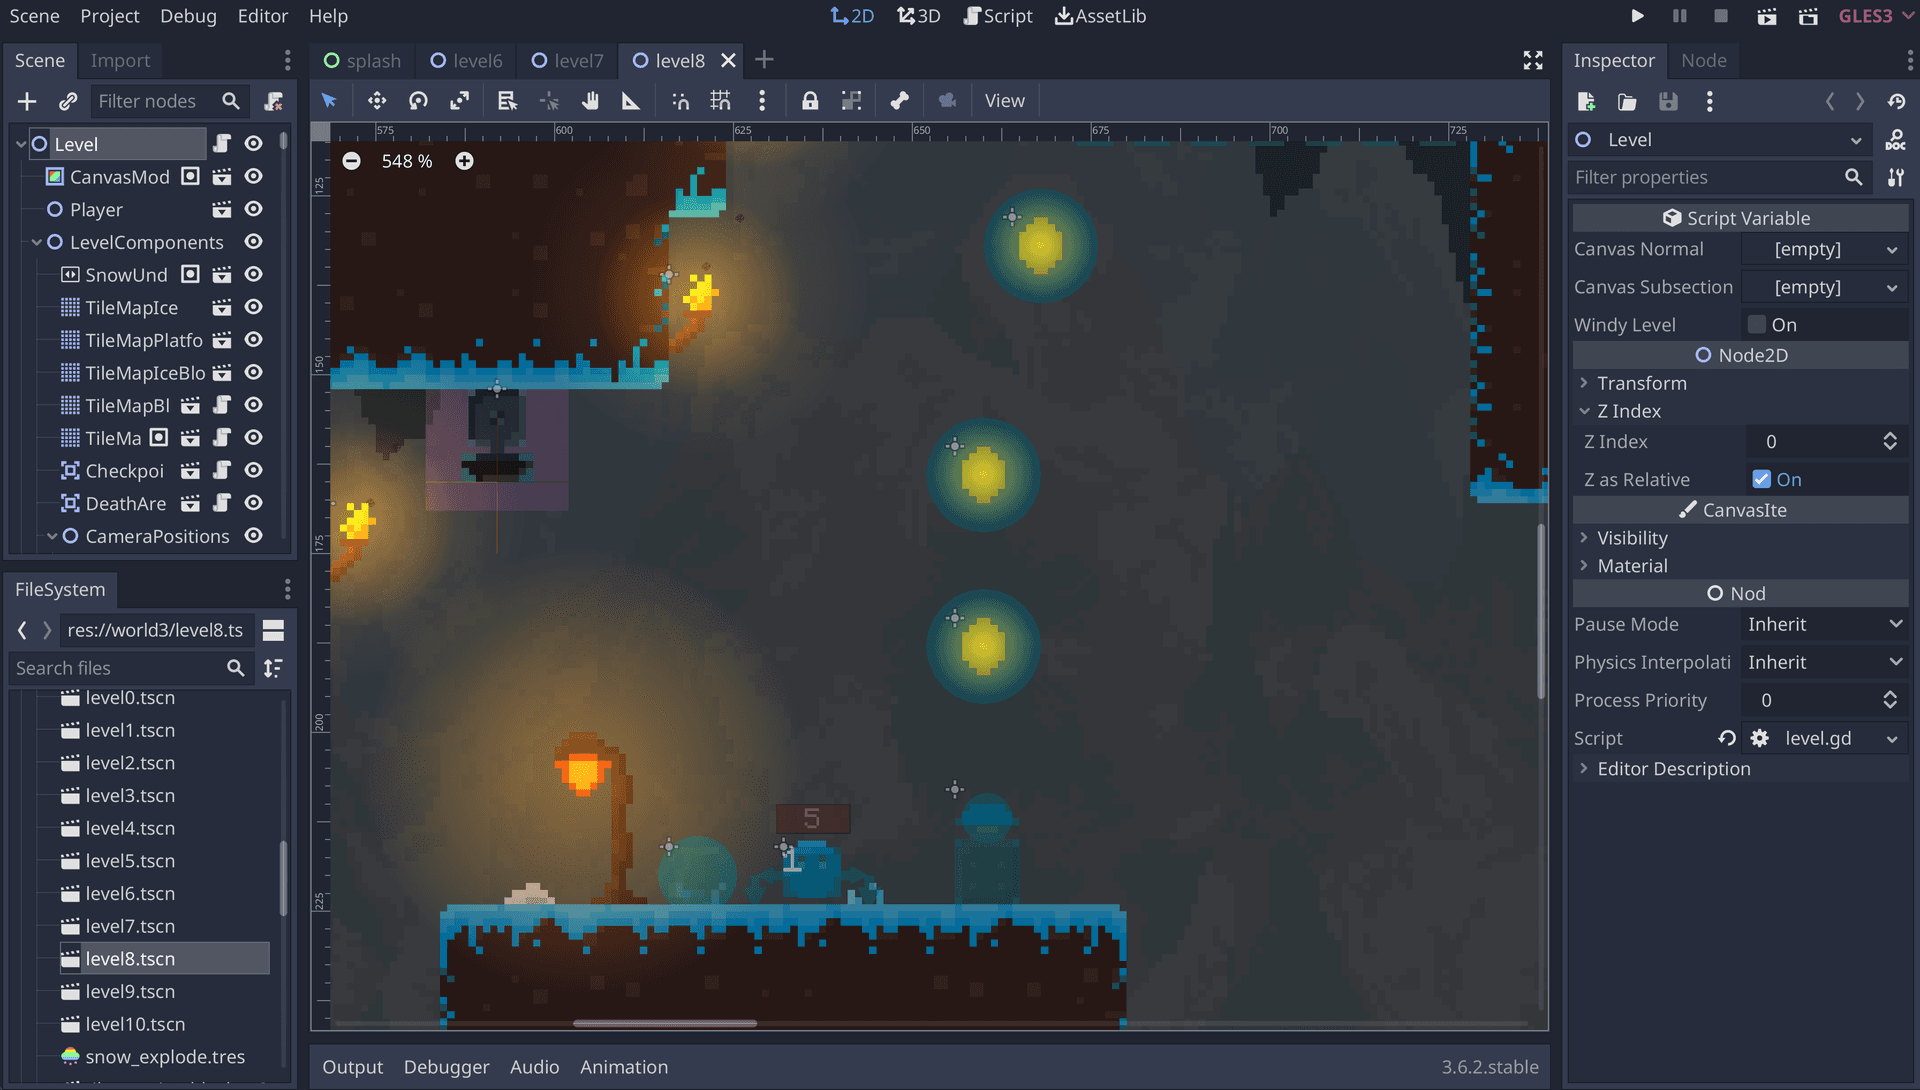Open the Animation bottom panel
This screenshot has width=1920, height=1090.
tap(624, 1067)
